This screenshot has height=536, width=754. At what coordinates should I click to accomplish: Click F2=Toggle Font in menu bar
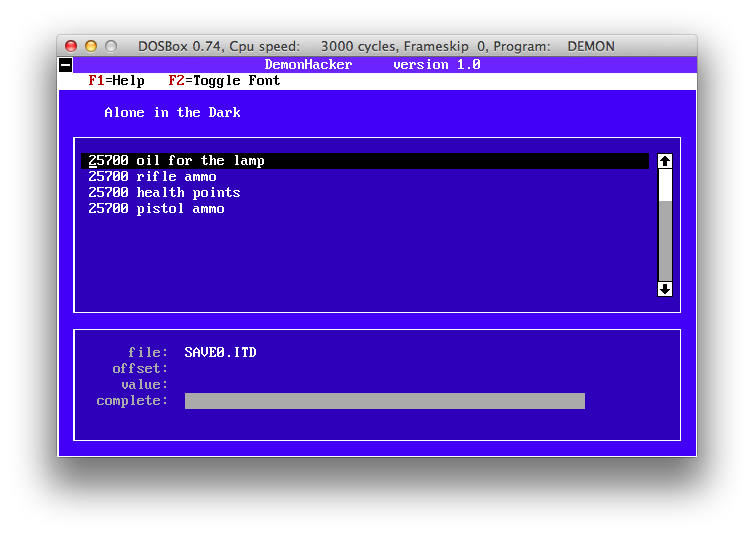(x=224, y=81)
